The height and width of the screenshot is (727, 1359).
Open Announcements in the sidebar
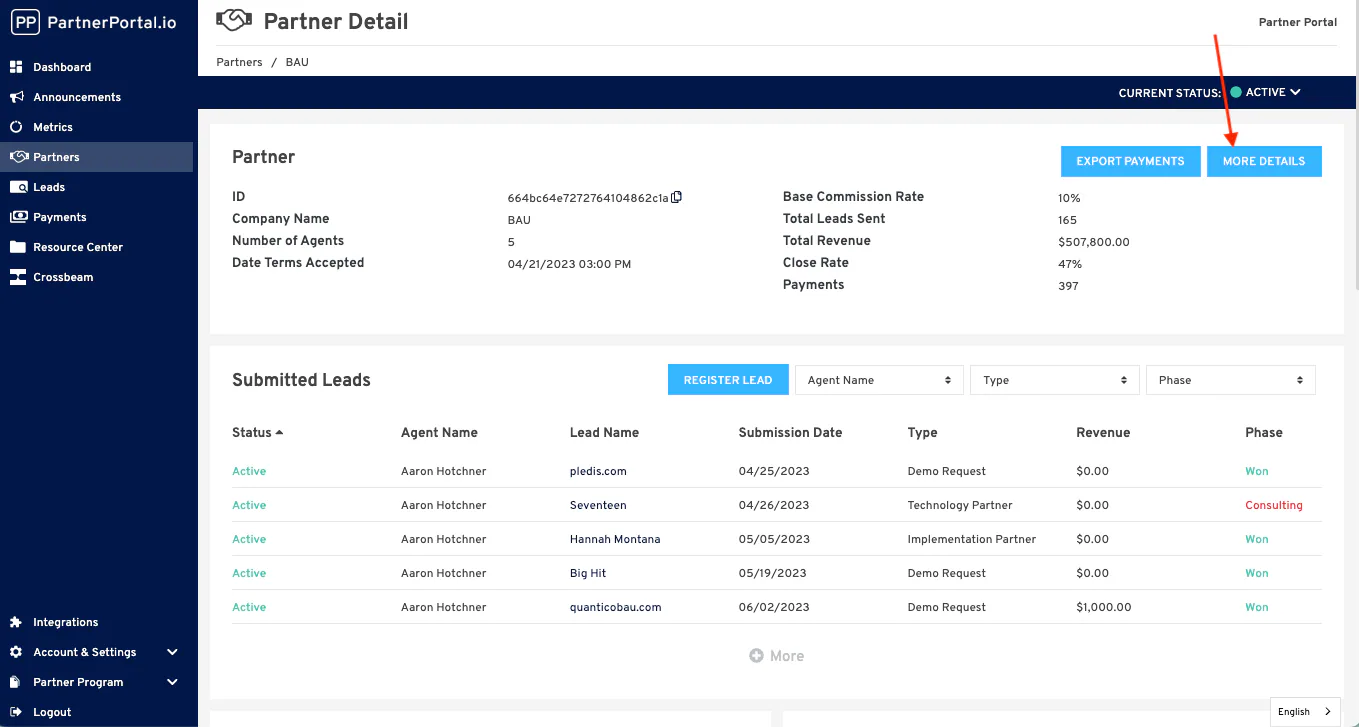point(77,97)
